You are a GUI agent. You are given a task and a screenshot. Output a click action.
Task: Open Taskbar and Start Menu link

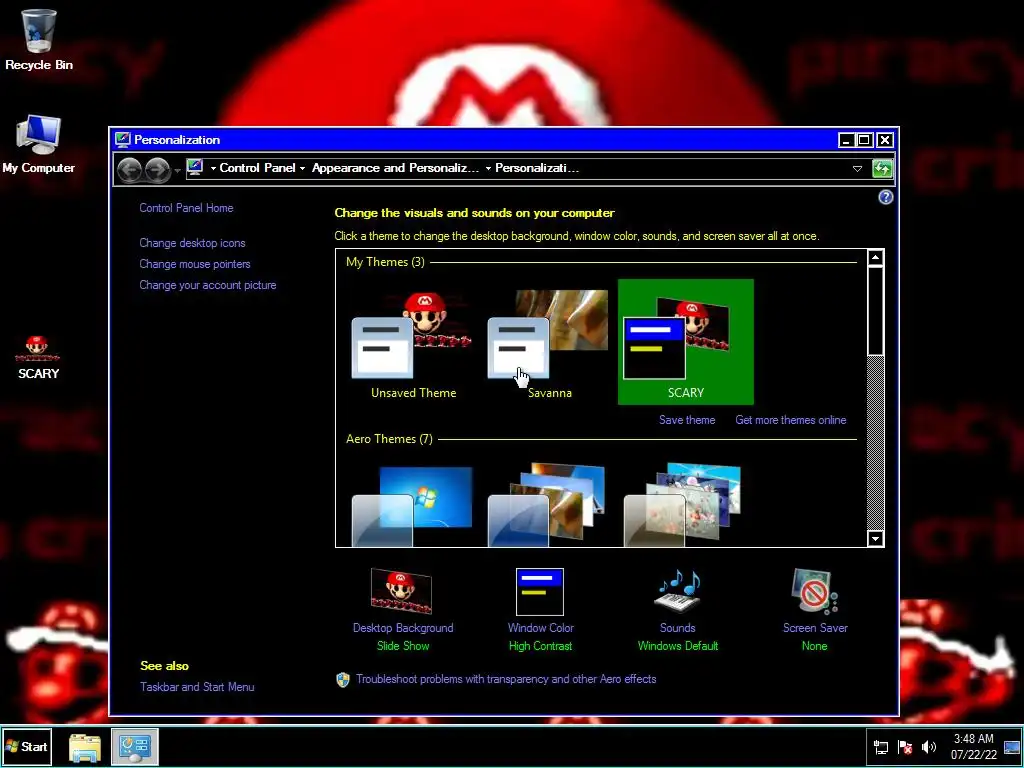point(197,687)
